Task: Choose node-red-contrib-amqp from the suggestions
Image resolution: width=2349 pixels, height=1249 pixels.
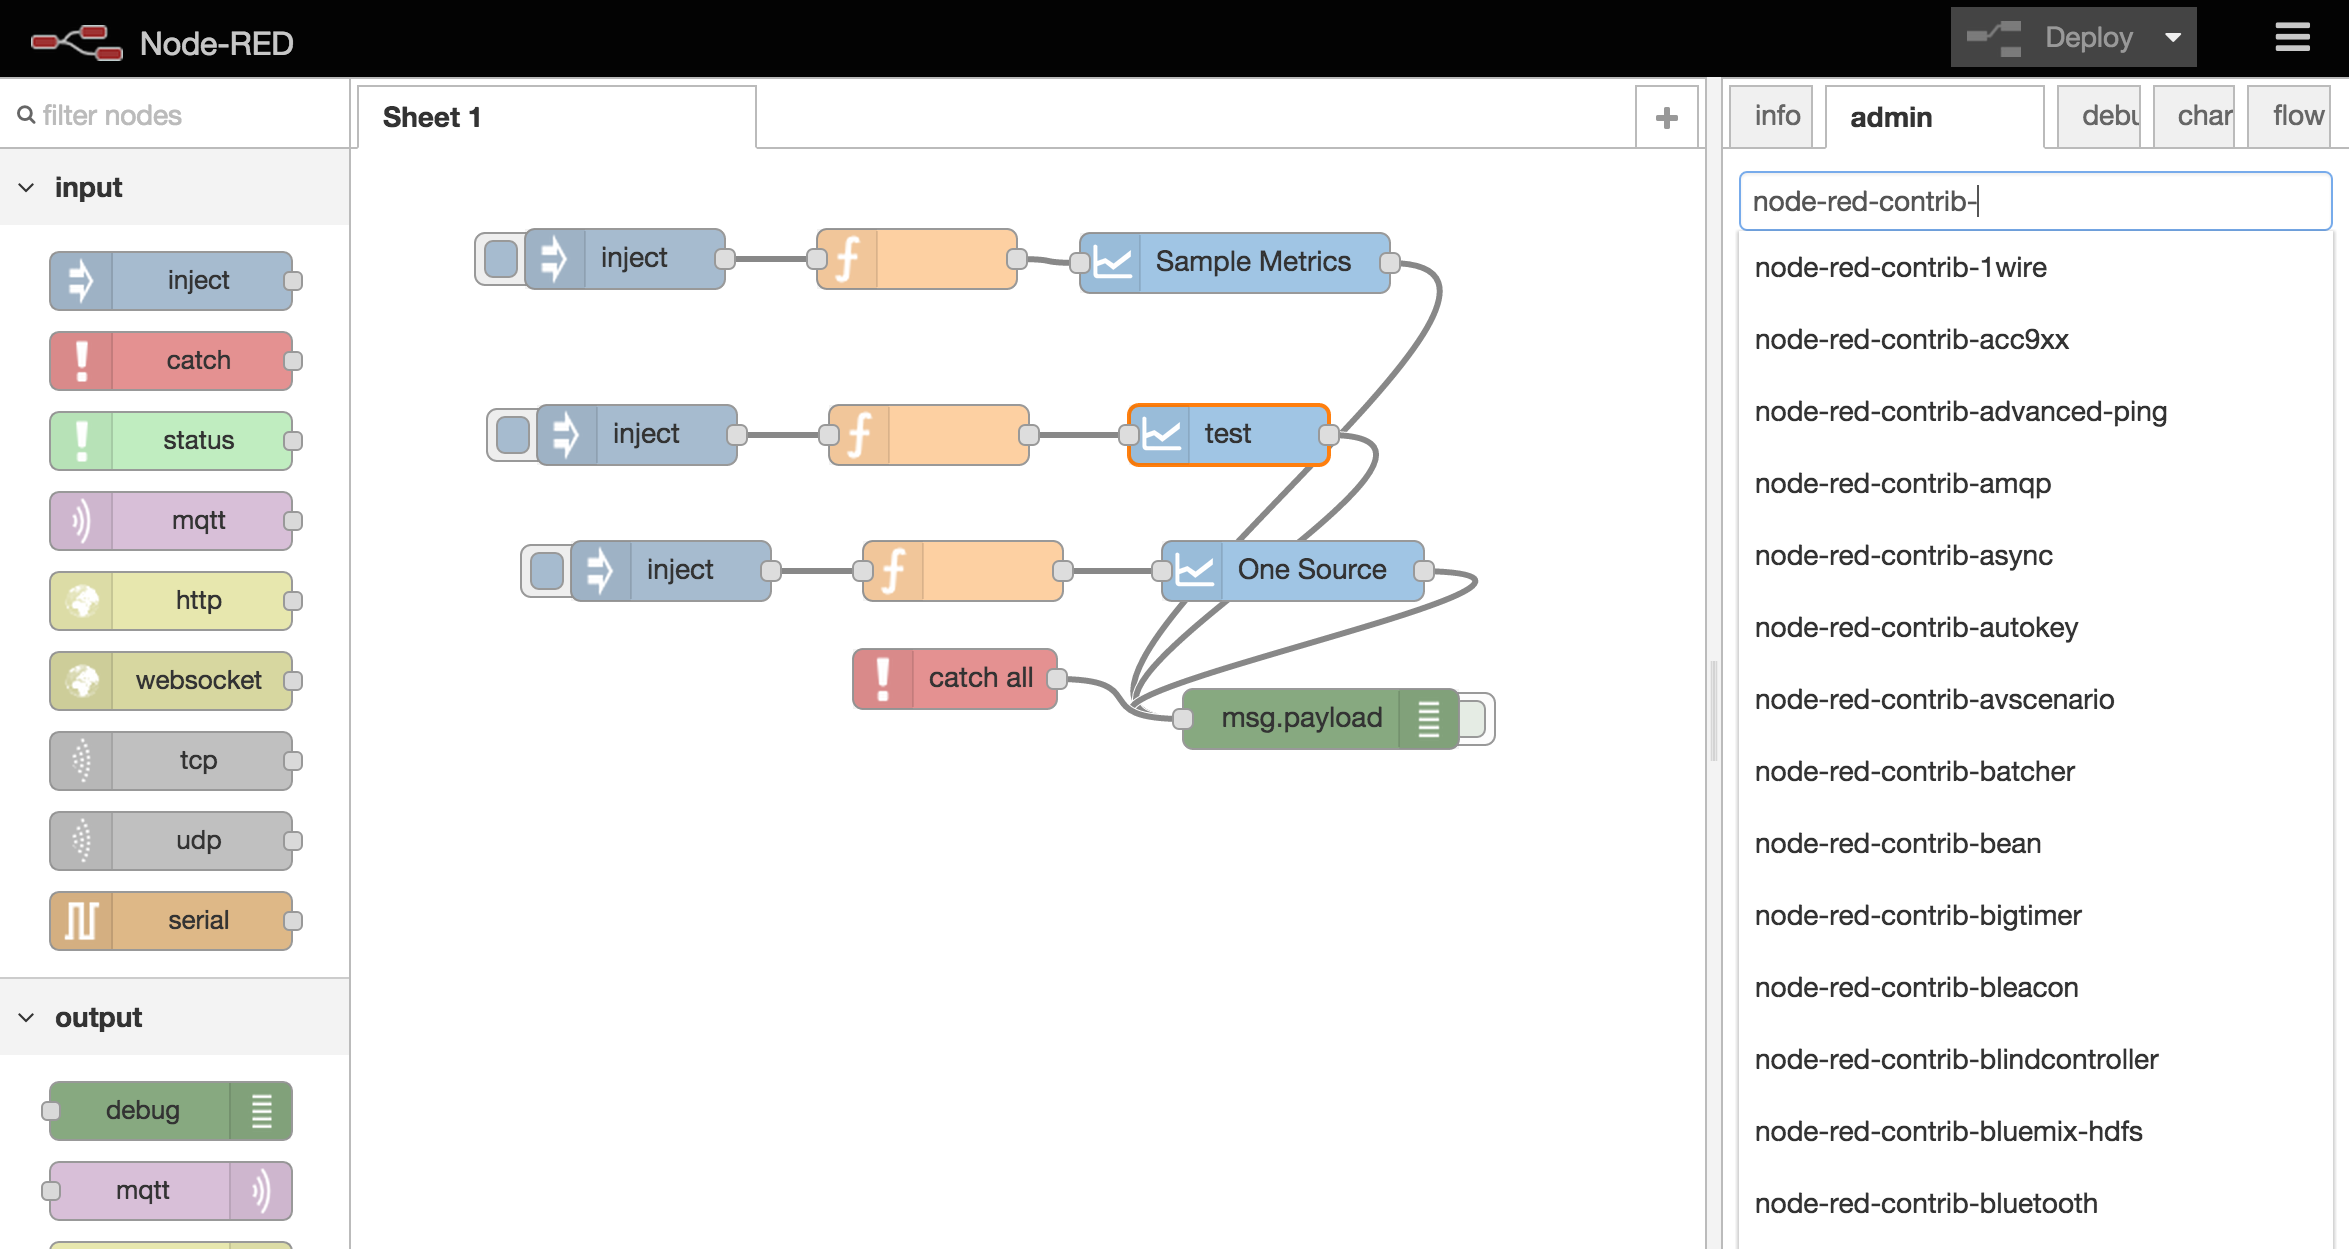Action: coord(1902,484)
